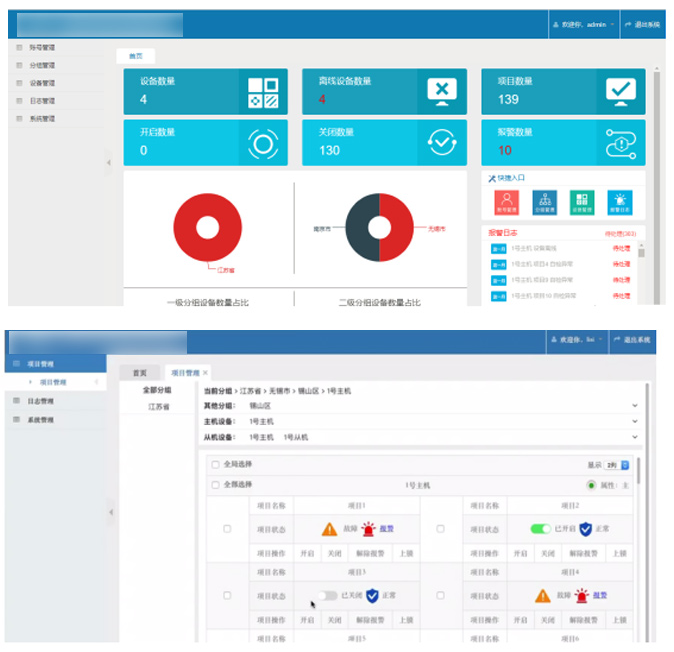Click the 项目3 blue shield status icon
674x652 pixels.
pos(372,596)
